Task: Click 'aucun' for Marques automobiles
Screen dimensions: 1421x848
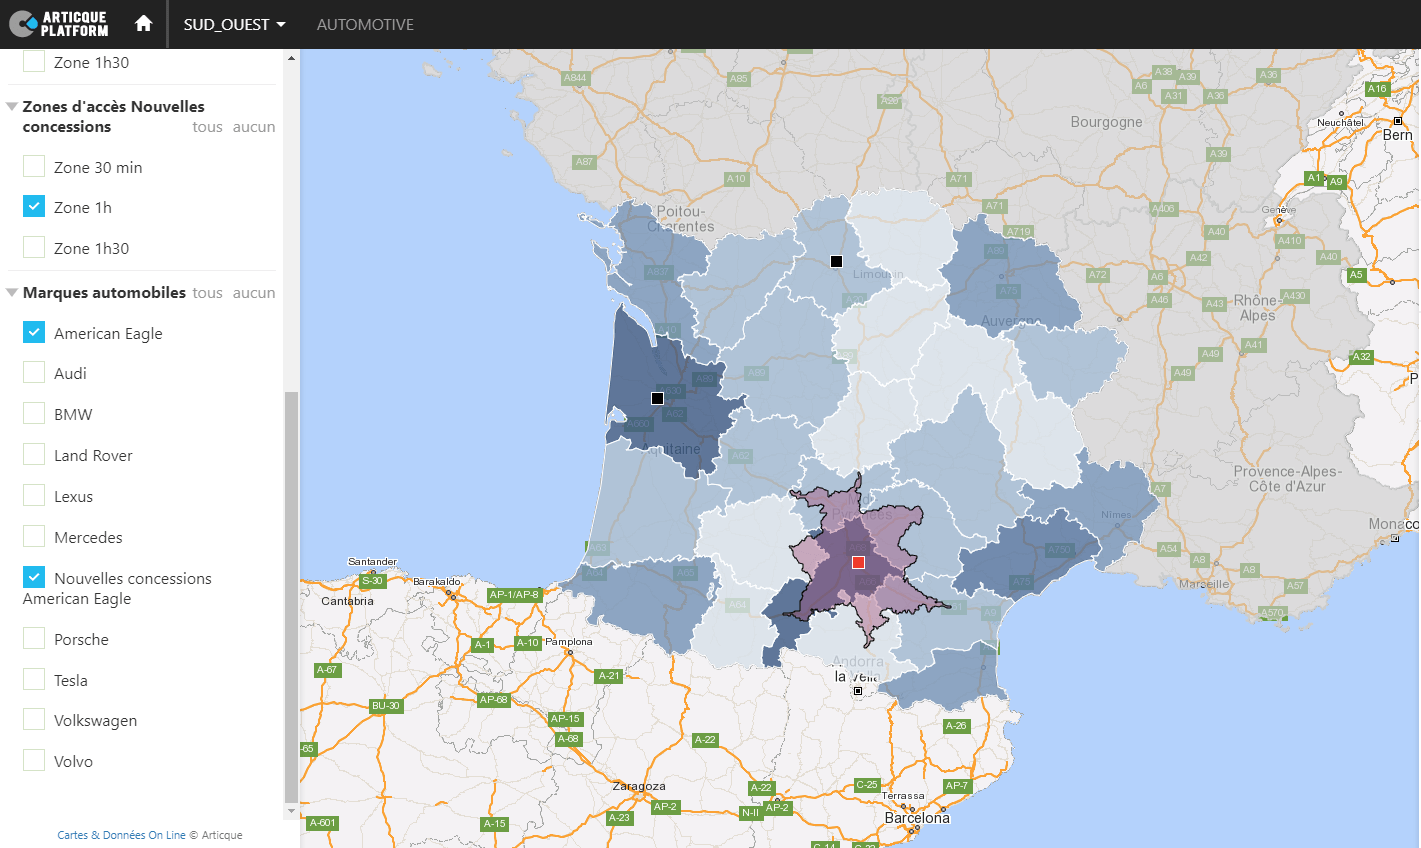Action: pyautogui.click(x=254, y=293)
